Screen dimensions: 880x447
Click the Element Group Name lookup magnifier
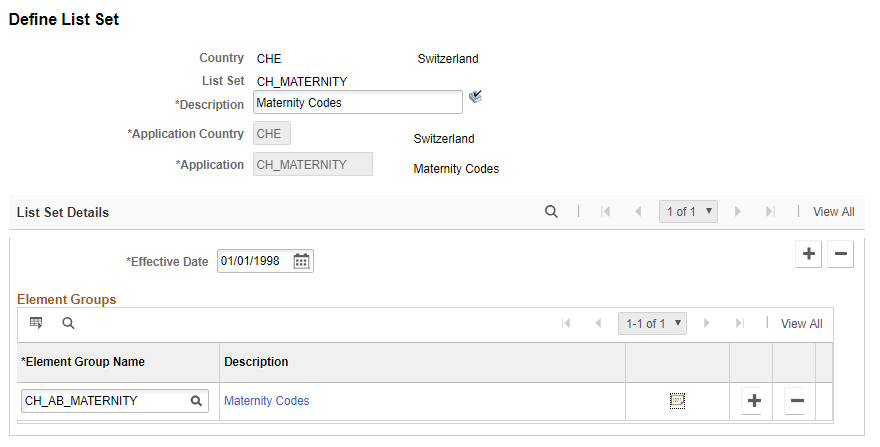coord(197,401)
